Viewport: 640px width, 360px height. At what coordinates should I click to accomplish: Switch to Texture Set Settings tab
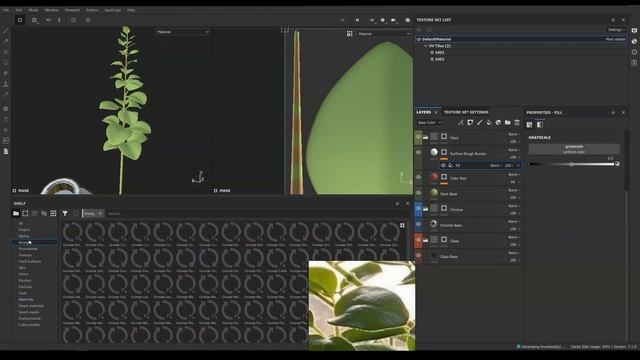click(x=466, y=112)
